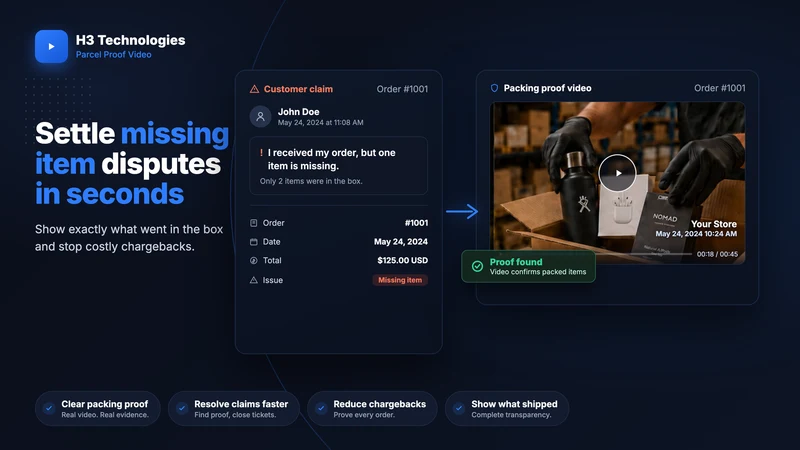Image resolution: width=800 pixels, height=450 pixels.
Task: Click the Customer claim warning triangle icon
Action: point(254,89)
